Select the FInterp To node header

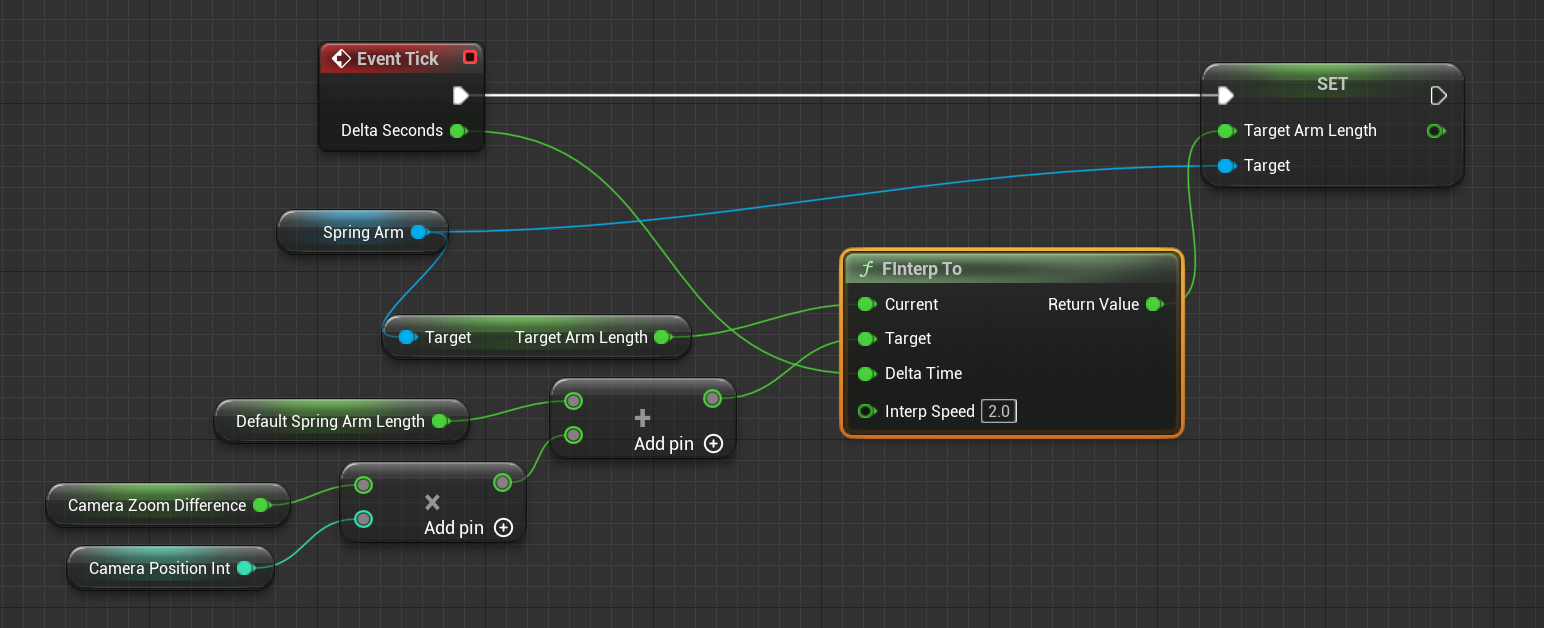1012,268
